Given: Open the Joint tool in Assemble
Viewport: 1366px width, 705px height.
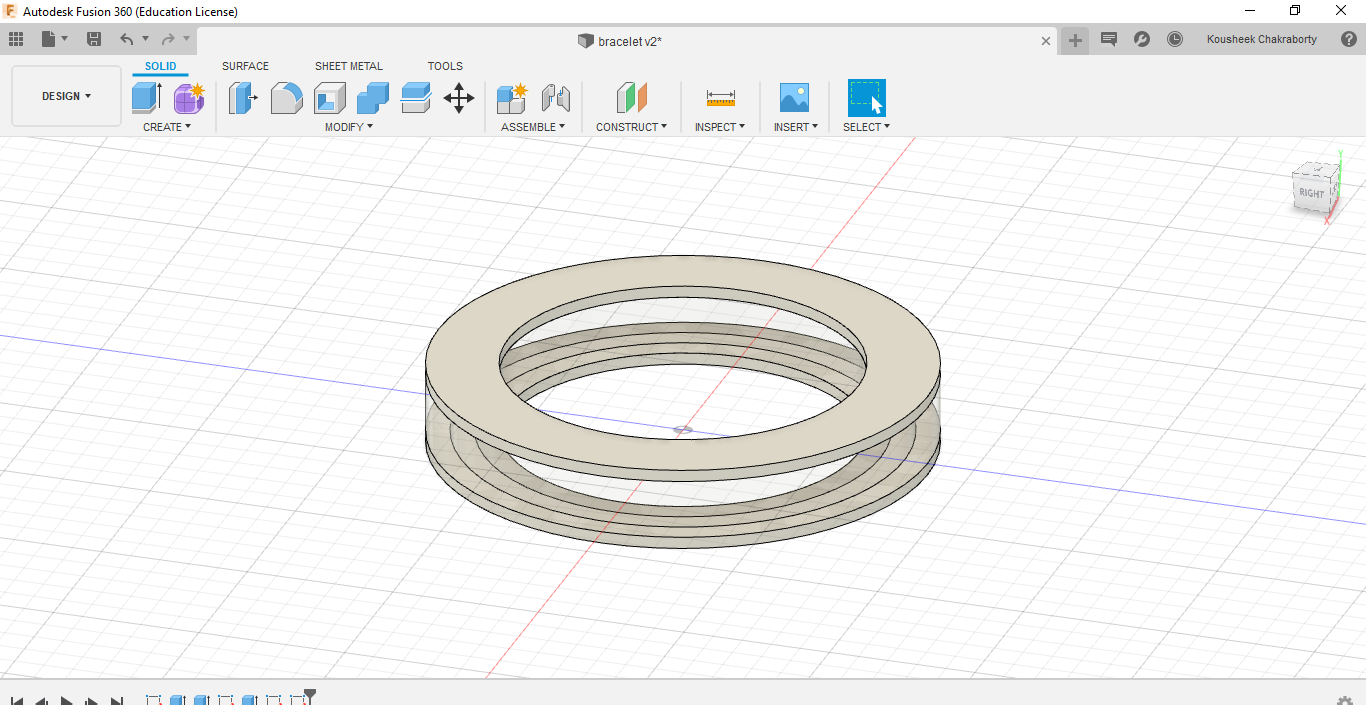Looking at the screenshot, I should click(556, 97).
